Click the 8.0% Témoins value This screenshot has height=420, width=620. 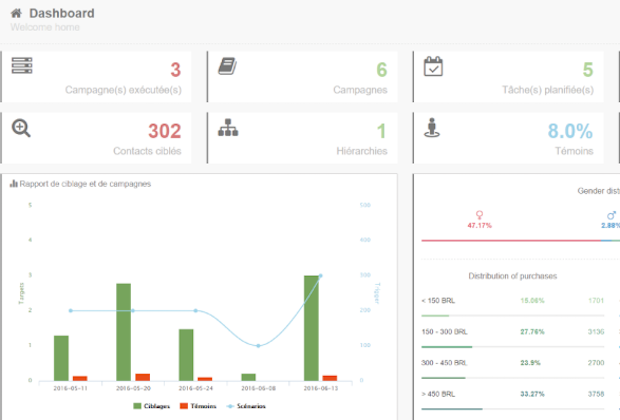(x=570, y=131)
